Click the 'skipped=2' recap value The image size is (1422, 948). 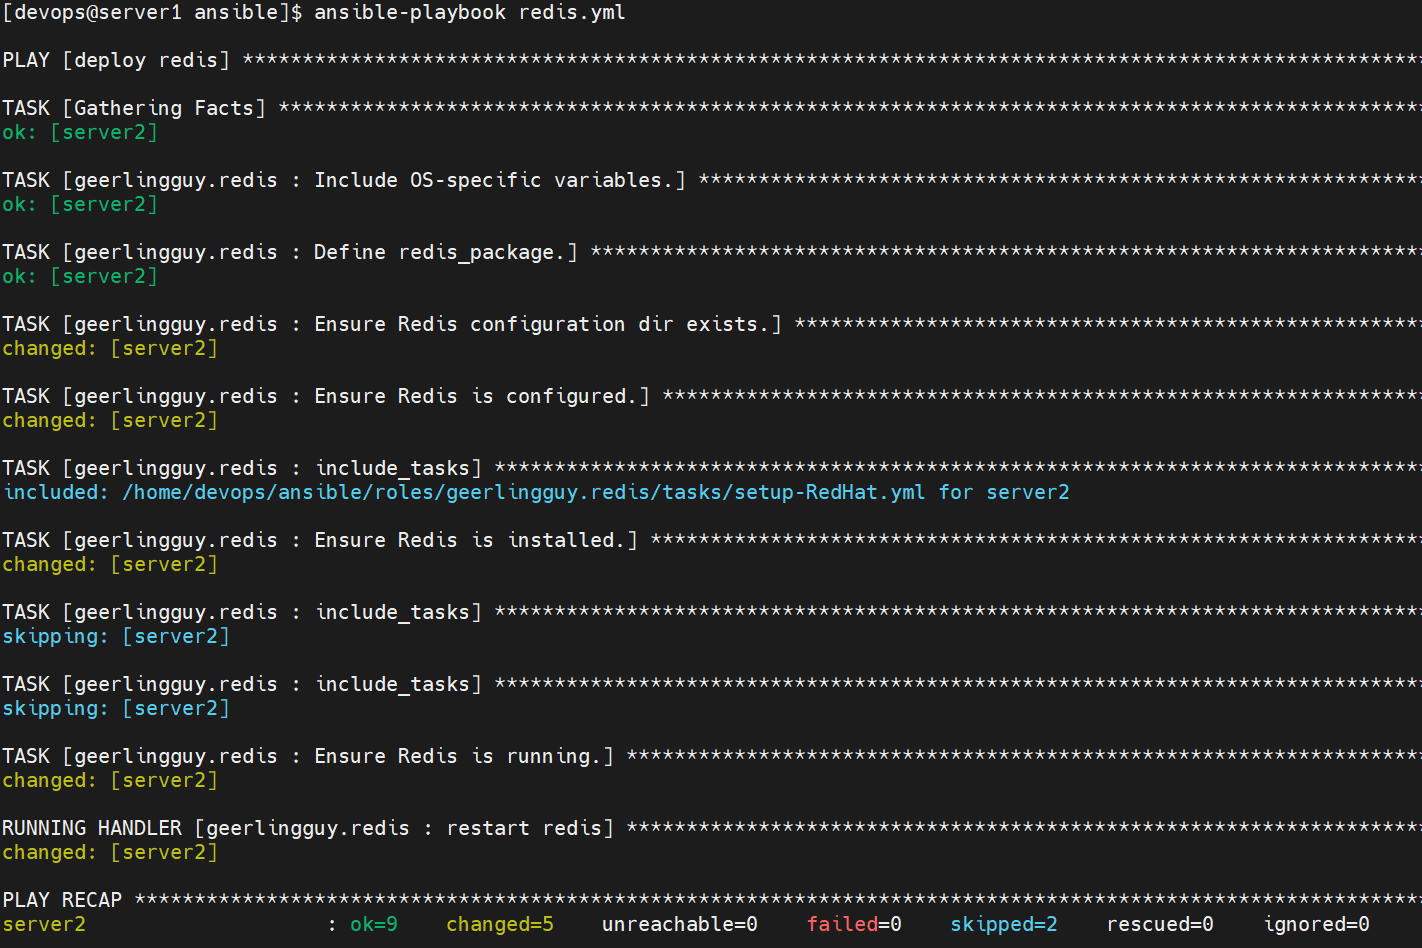pos(1004,924)
